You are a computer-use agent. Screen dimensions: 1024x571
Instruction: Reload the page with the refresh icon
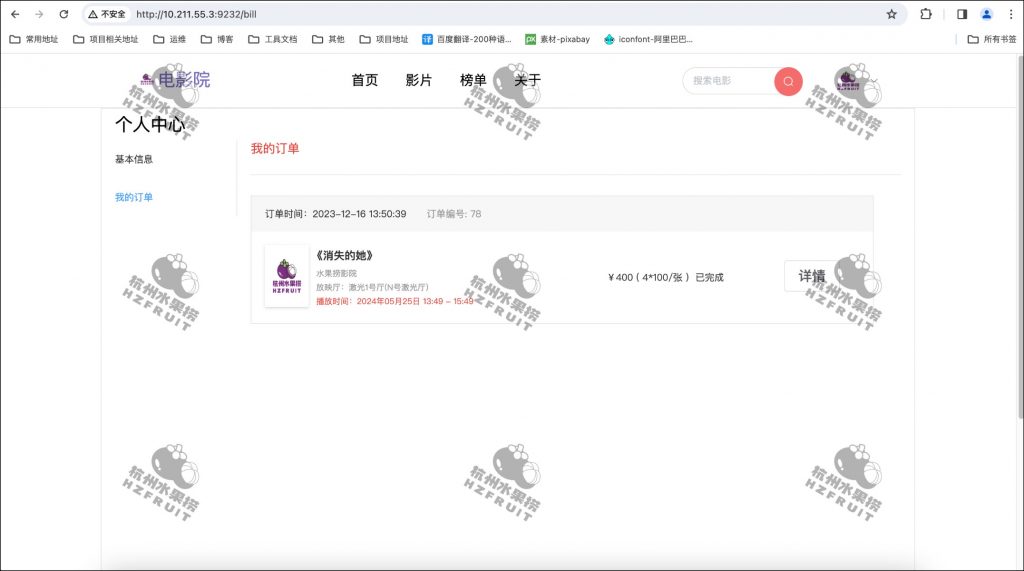click(63, 14)
